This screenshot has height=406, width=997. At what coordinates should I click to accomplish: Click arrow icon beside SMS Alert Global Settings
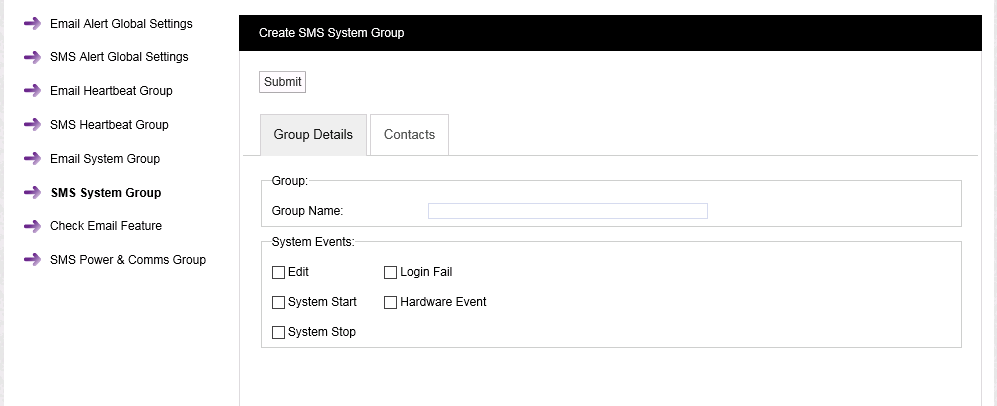point(32,58)
